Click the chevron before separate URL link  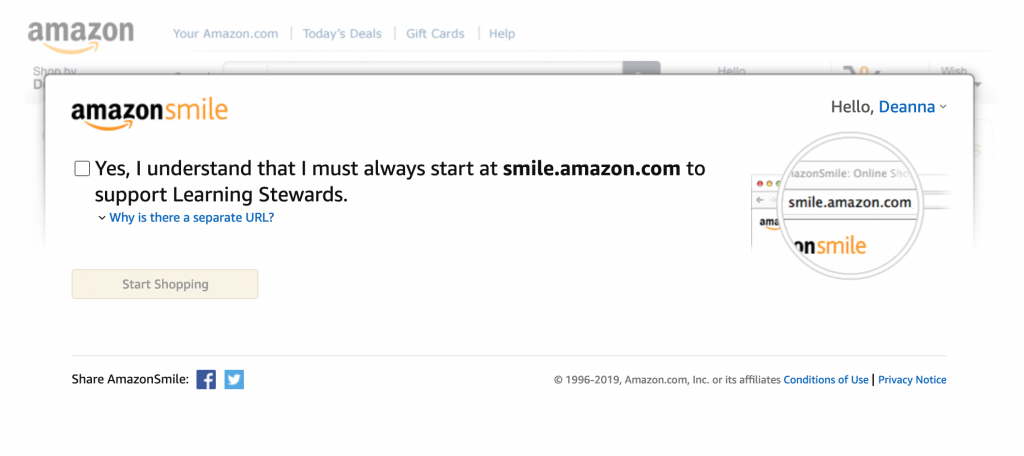coord(102,218)
